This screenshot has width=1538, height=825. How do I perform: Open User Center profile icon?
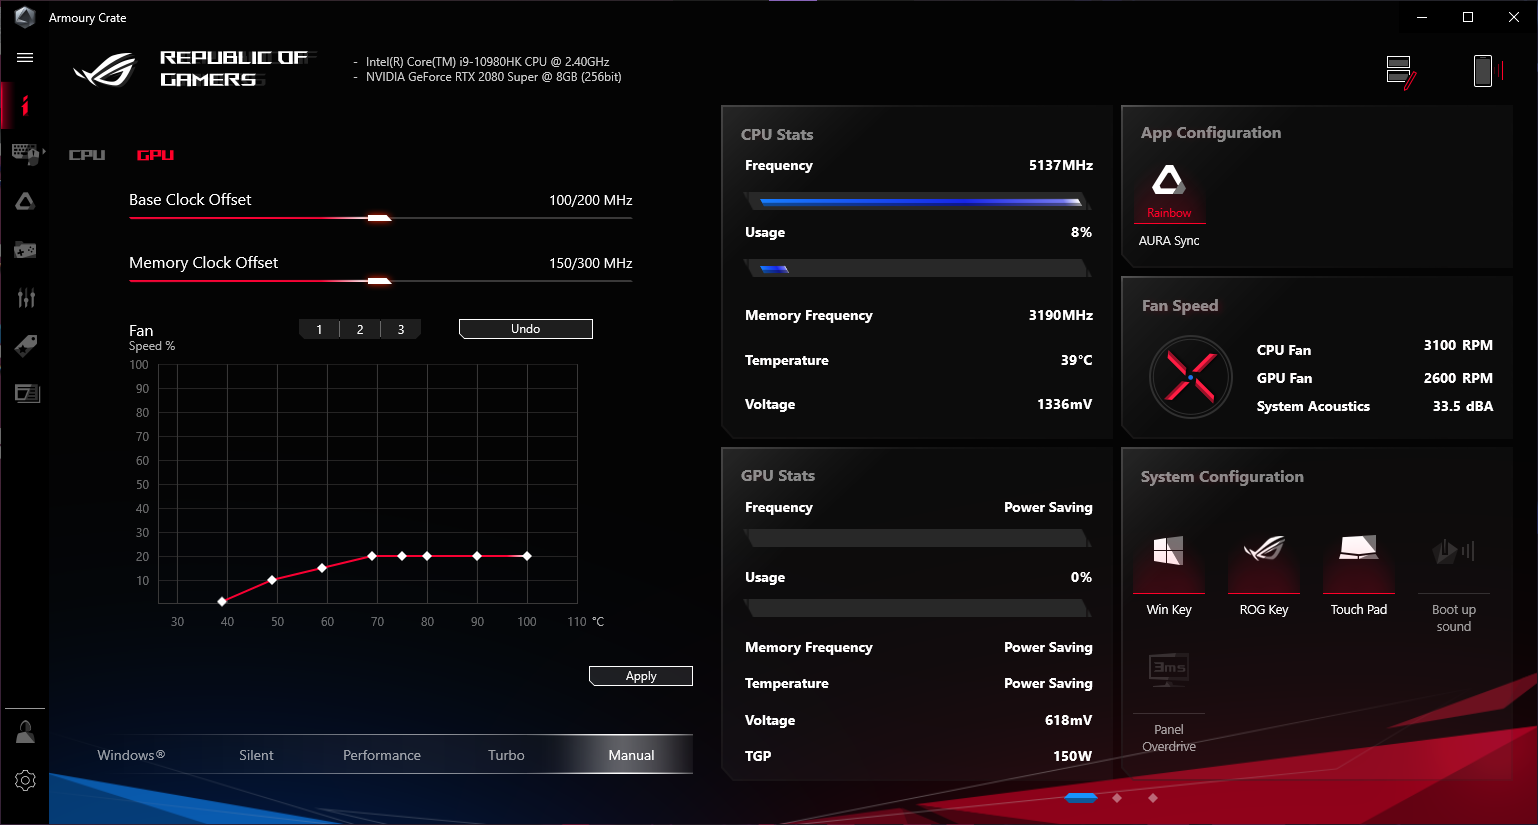coord(26,732)
